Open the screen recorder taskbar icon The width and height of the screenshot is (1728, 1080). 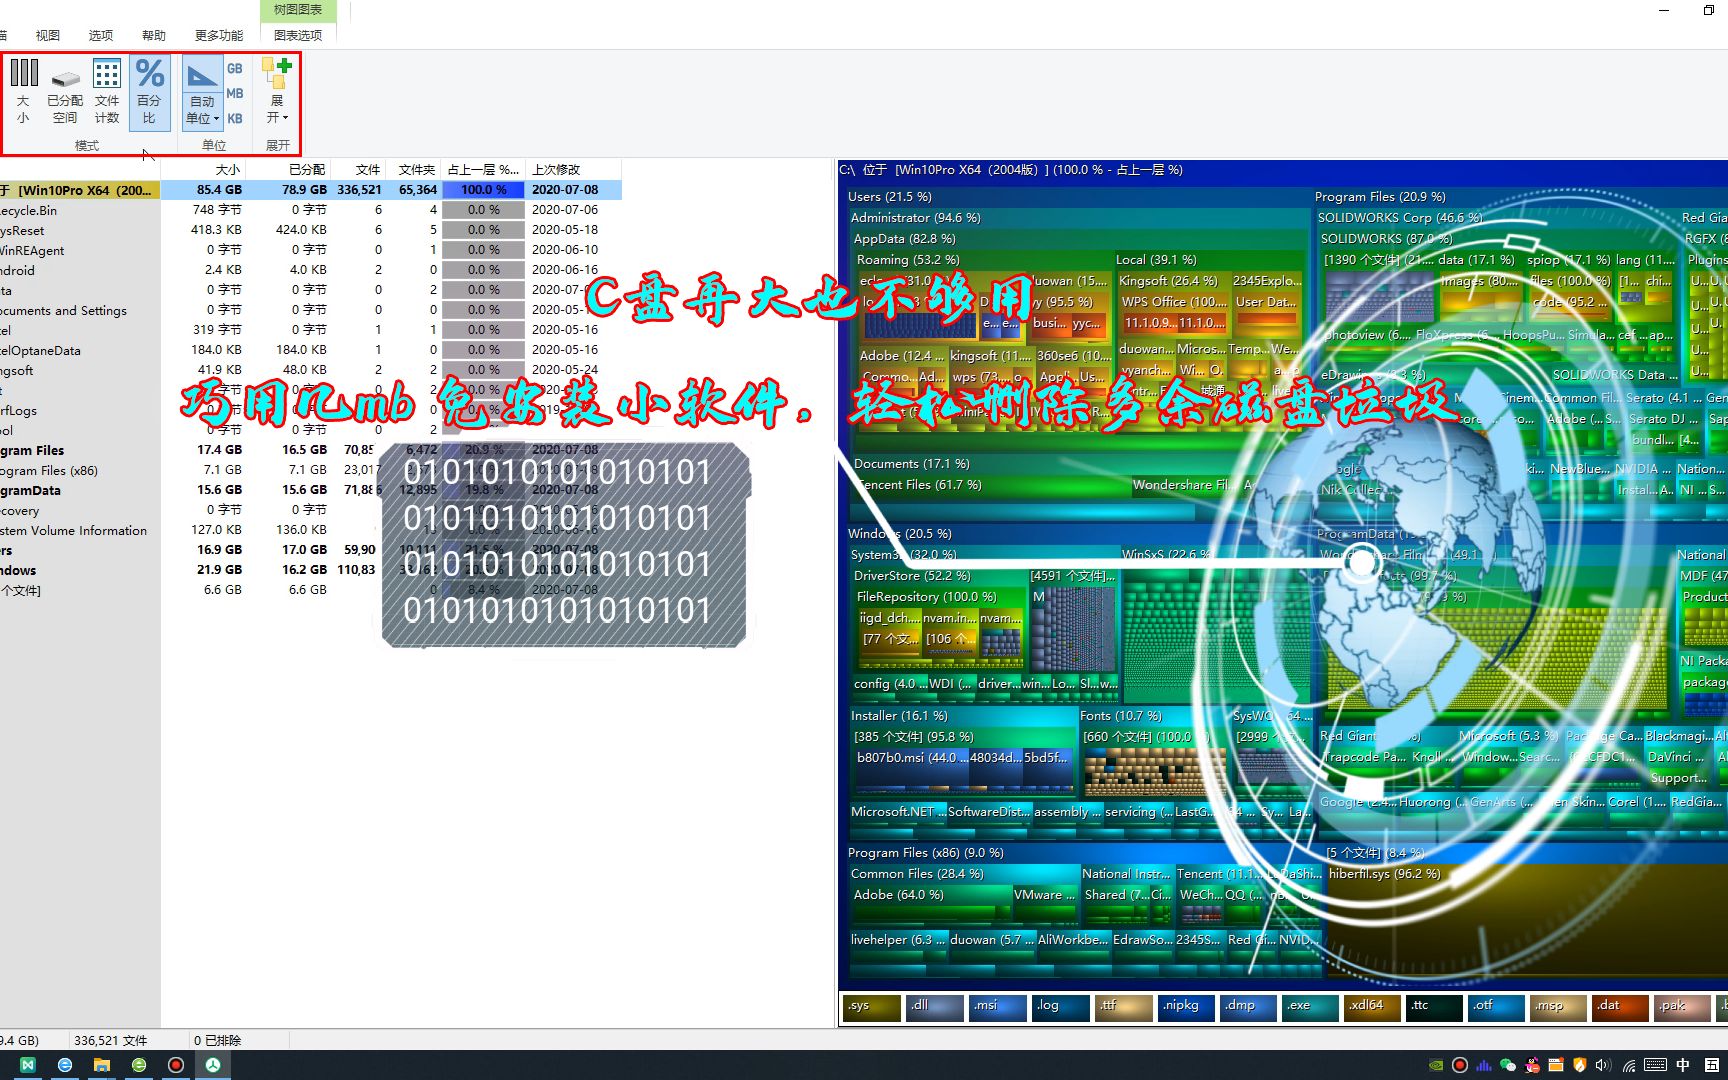176,1065
